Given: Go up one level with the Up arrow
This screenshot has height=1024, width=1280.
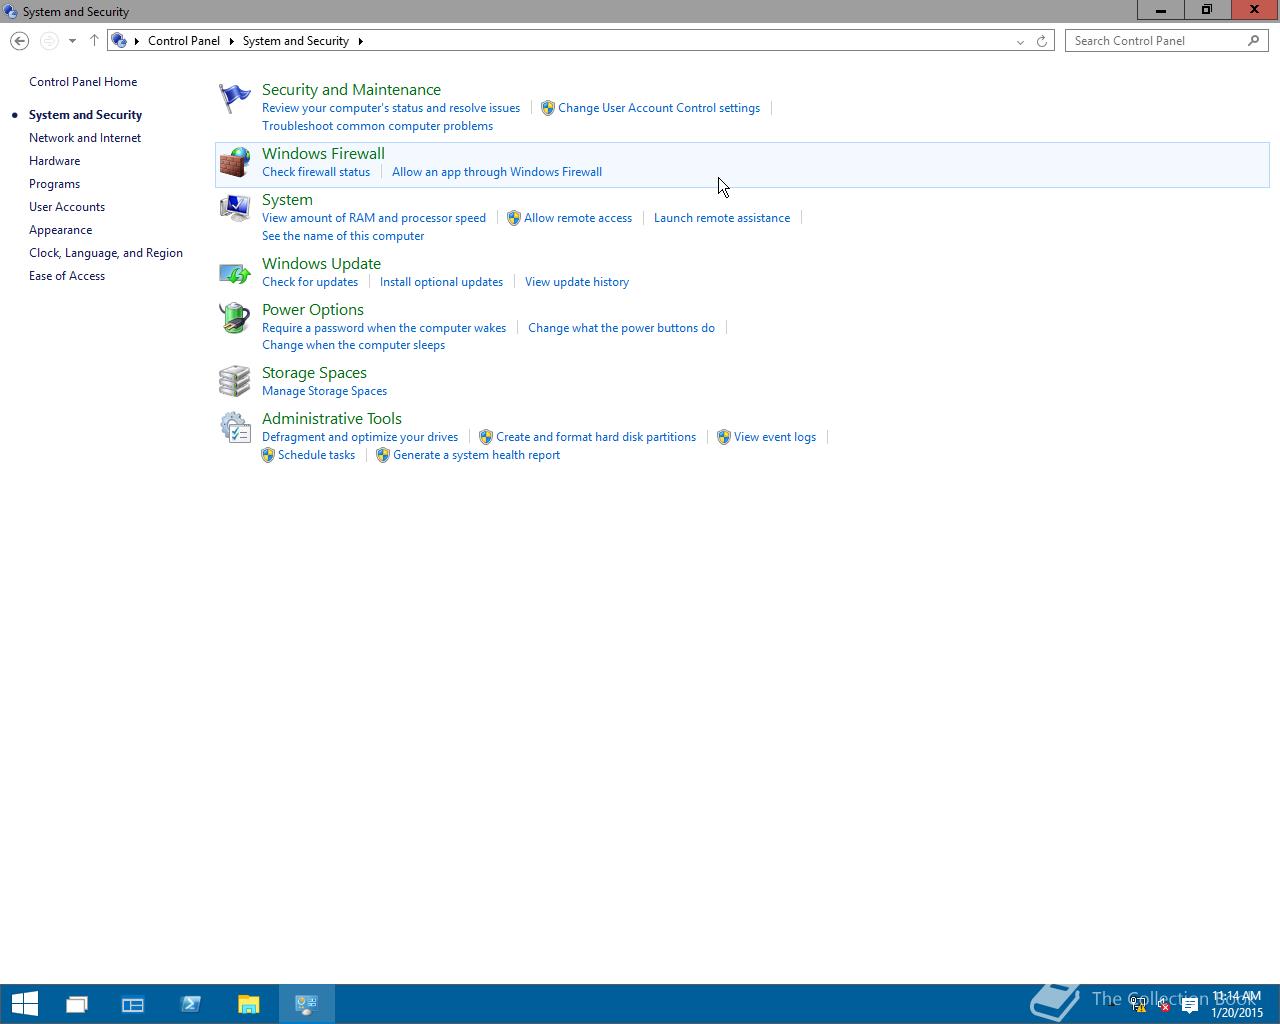Looking at the screenshot, I should coord(94,41).
